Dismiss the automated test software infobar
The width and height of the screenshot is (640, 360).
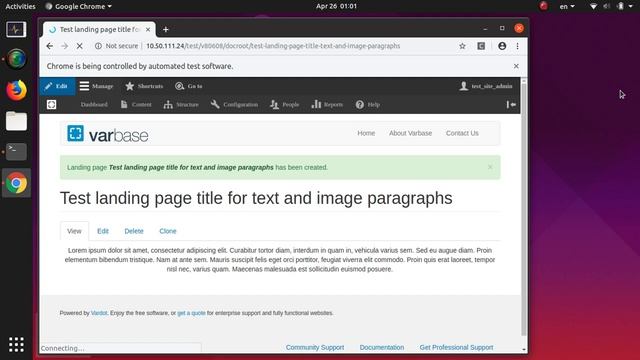(x=516, y=66)
